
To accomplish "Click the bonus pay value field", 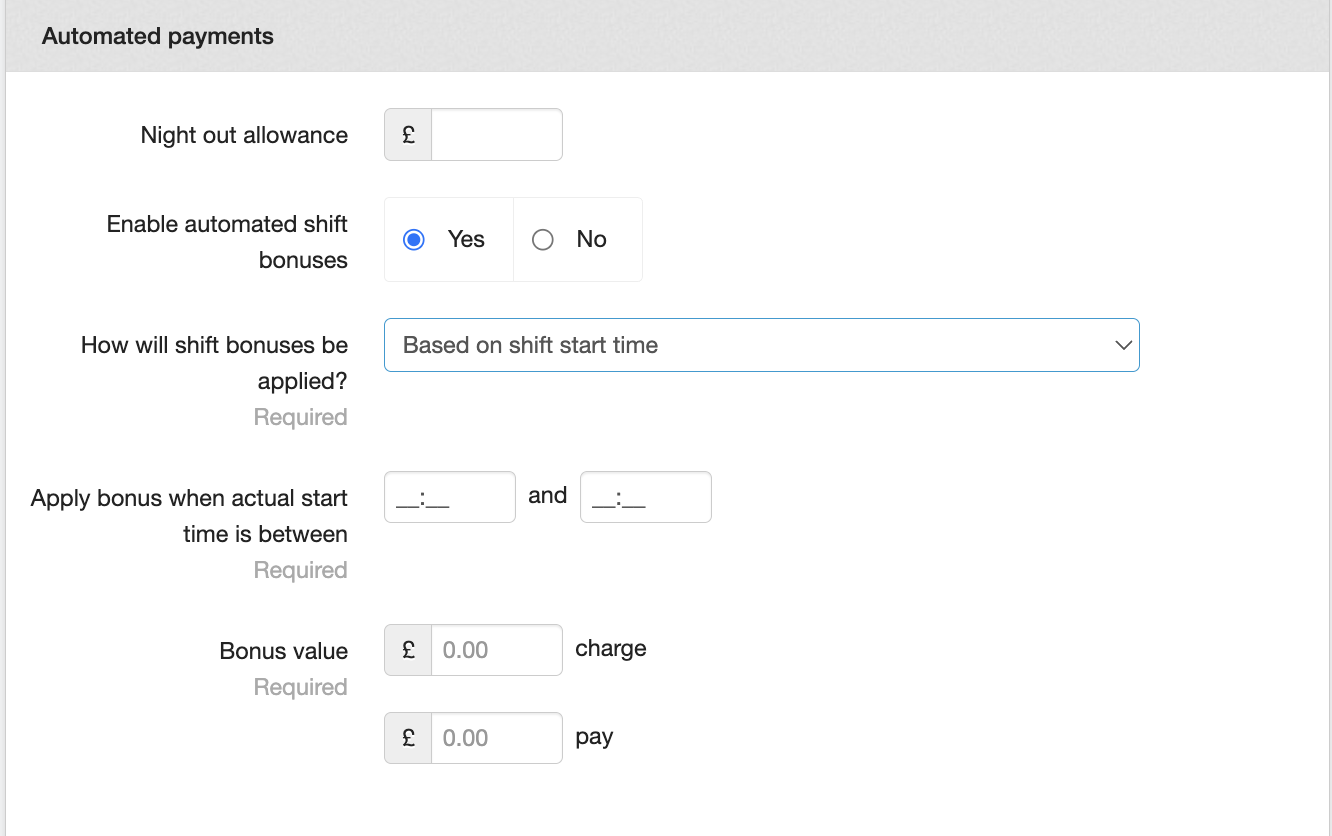I will (x=496, y=738).
